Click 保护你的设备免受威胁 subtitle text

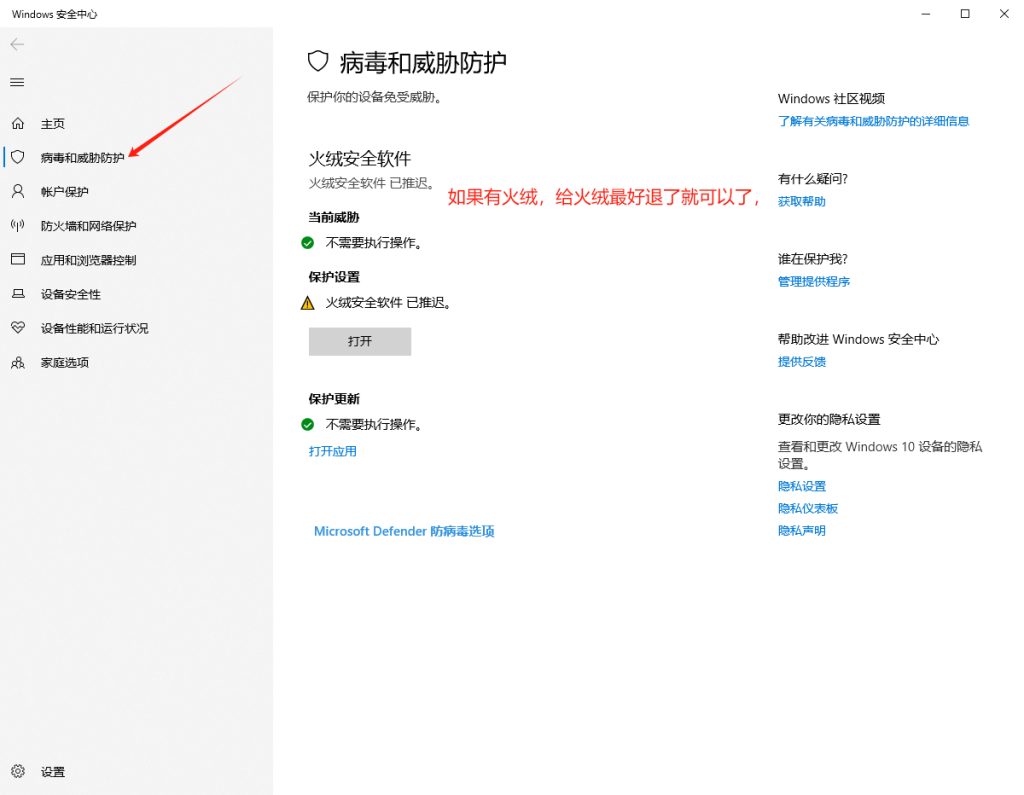375,97
